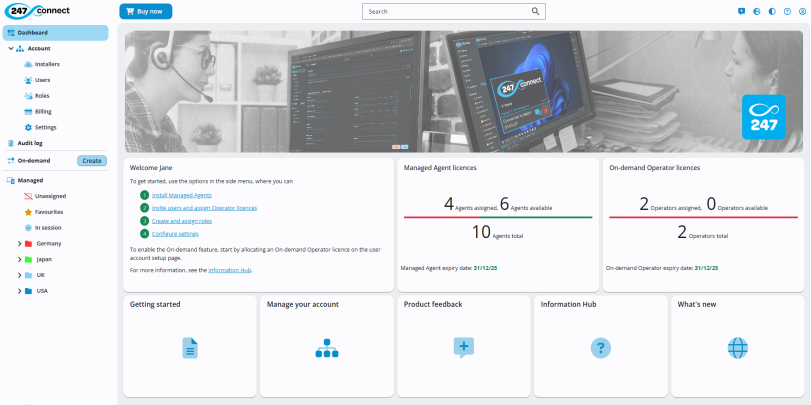
Task: Open the Information Hub question-mark card icon
Action: pyautogui.click(x=600, y=348)
